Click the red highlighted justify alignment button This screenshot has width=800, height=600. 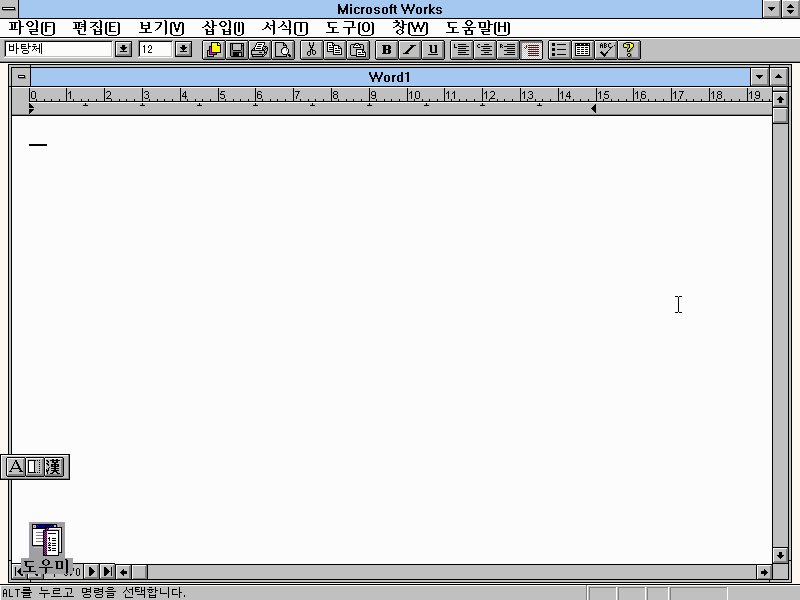[531, 49]
